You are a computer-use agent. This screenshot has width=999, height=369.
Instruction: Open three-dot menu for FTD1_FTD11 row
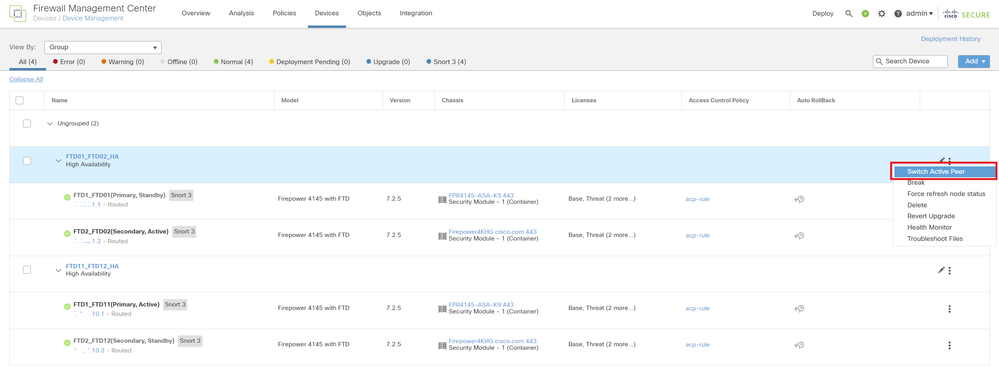pyautogui.click(x=949, y=309)
